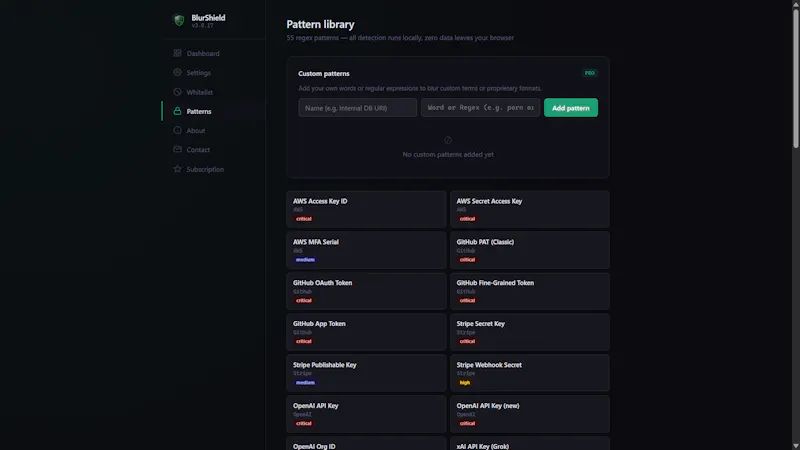Click critical badge on Stripe Secret Key
The height and width of the screenshot is (450, 800).
(x=467, y=341)
